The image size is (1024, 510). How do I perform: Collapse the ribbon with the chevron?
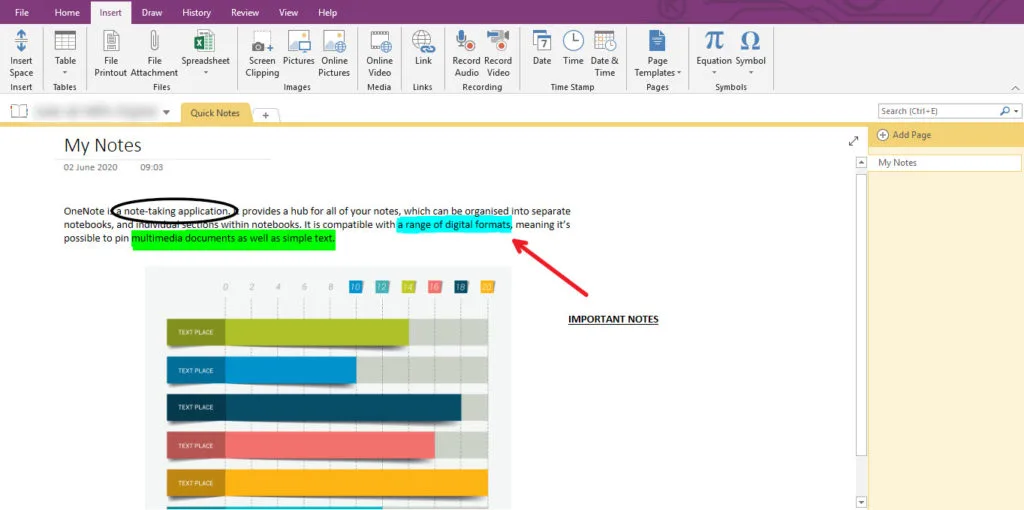coord(1015,88)
